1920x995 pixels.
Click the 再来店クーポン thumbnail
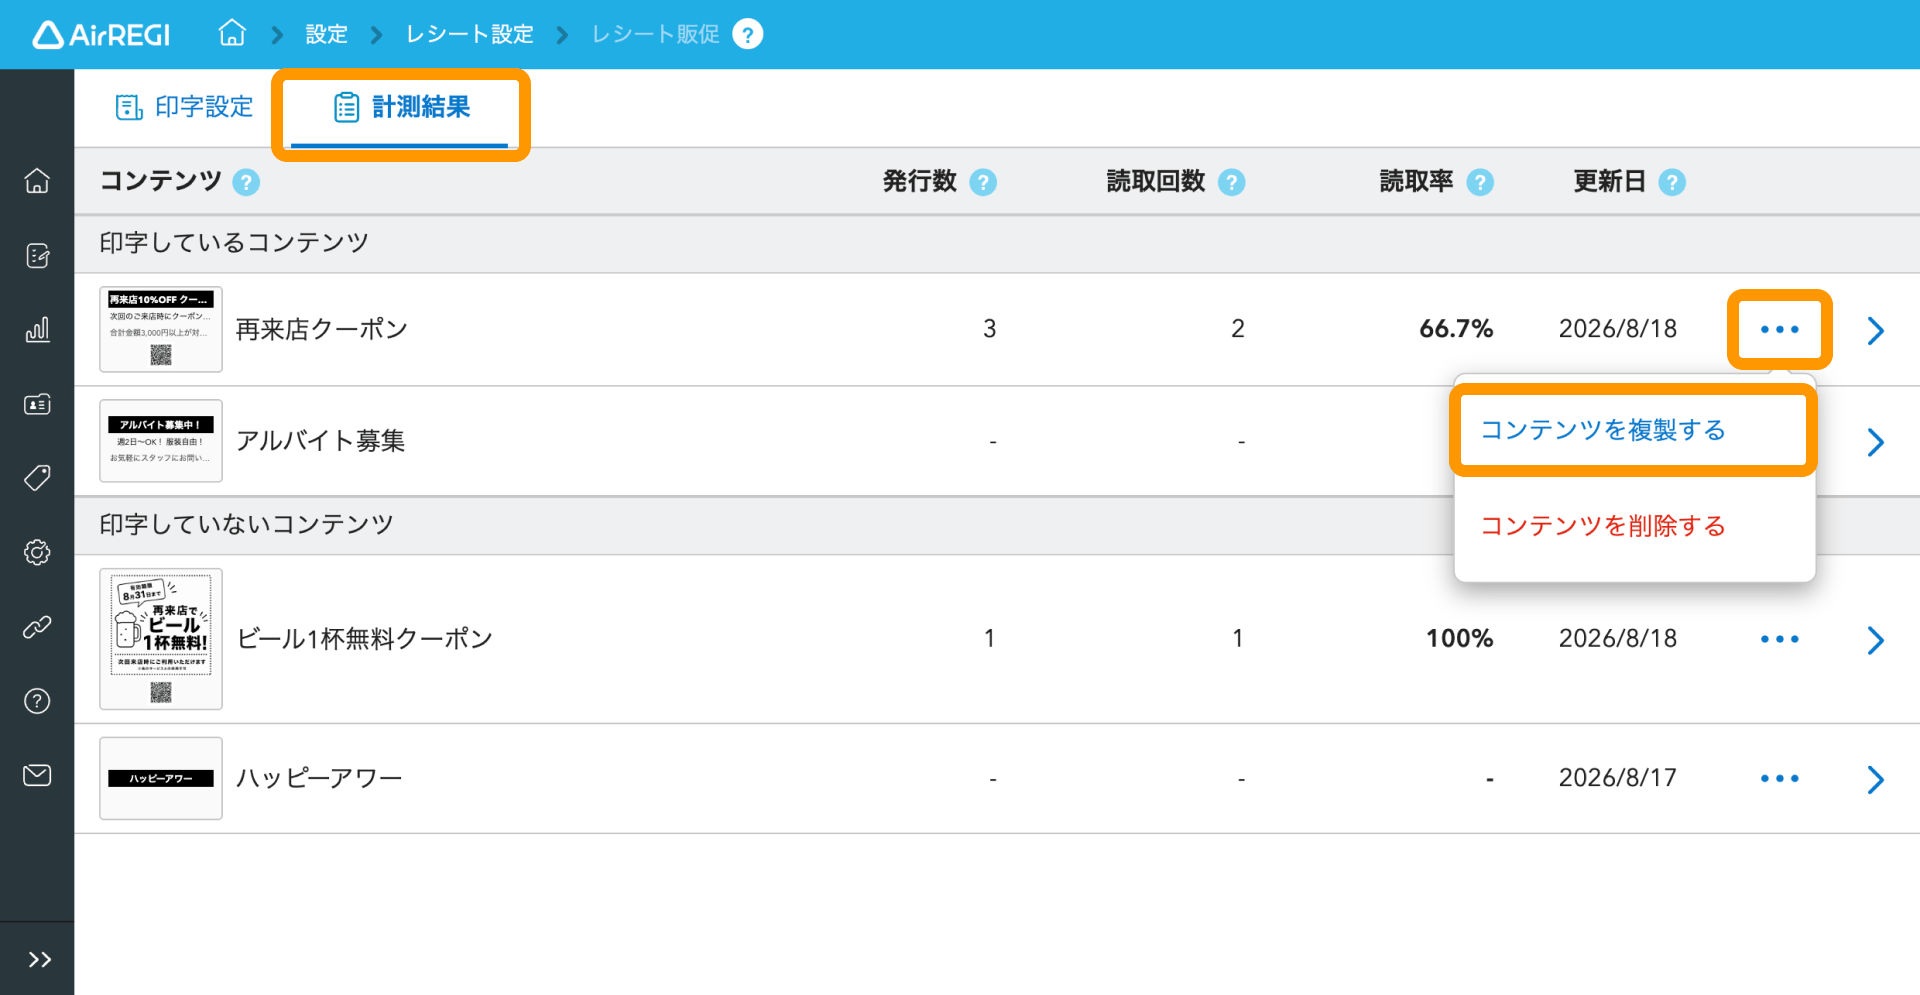(161, 329)
